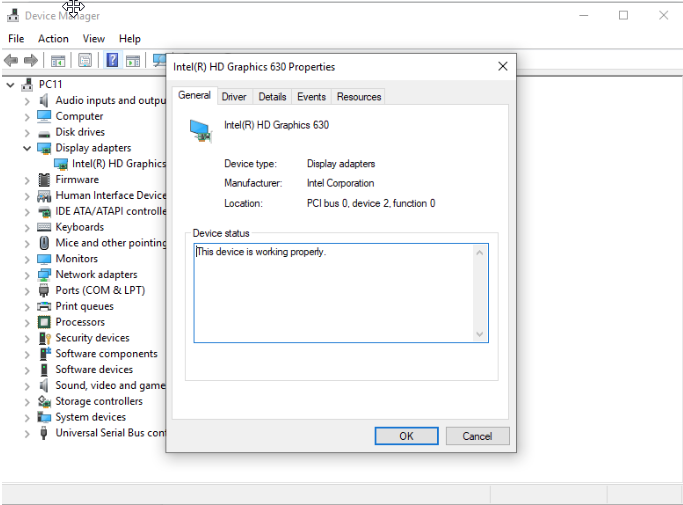Collapse the PC11 root node
683x505 pixels.
pyautogui.click(x=11, y=85)
